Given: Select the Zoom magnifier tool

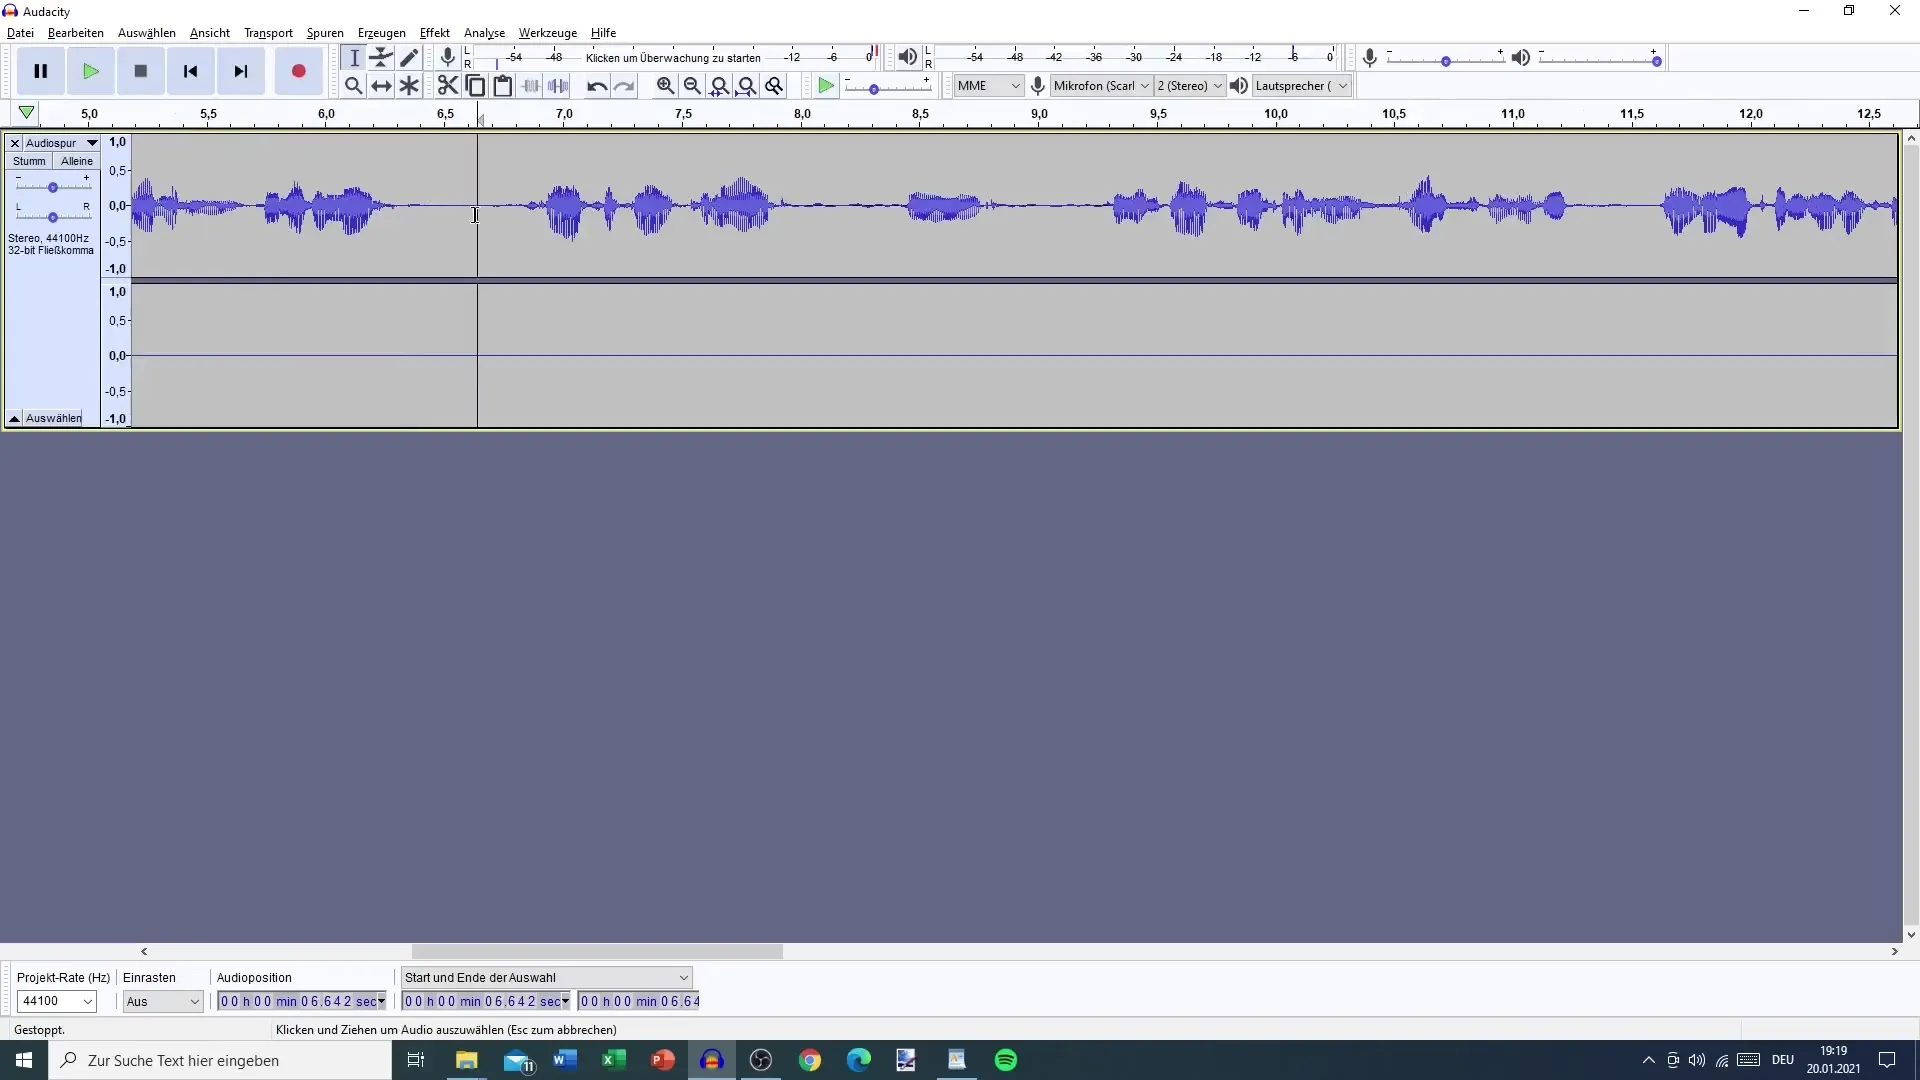Looking at the screenshot, I should click(x=354, y=86).
